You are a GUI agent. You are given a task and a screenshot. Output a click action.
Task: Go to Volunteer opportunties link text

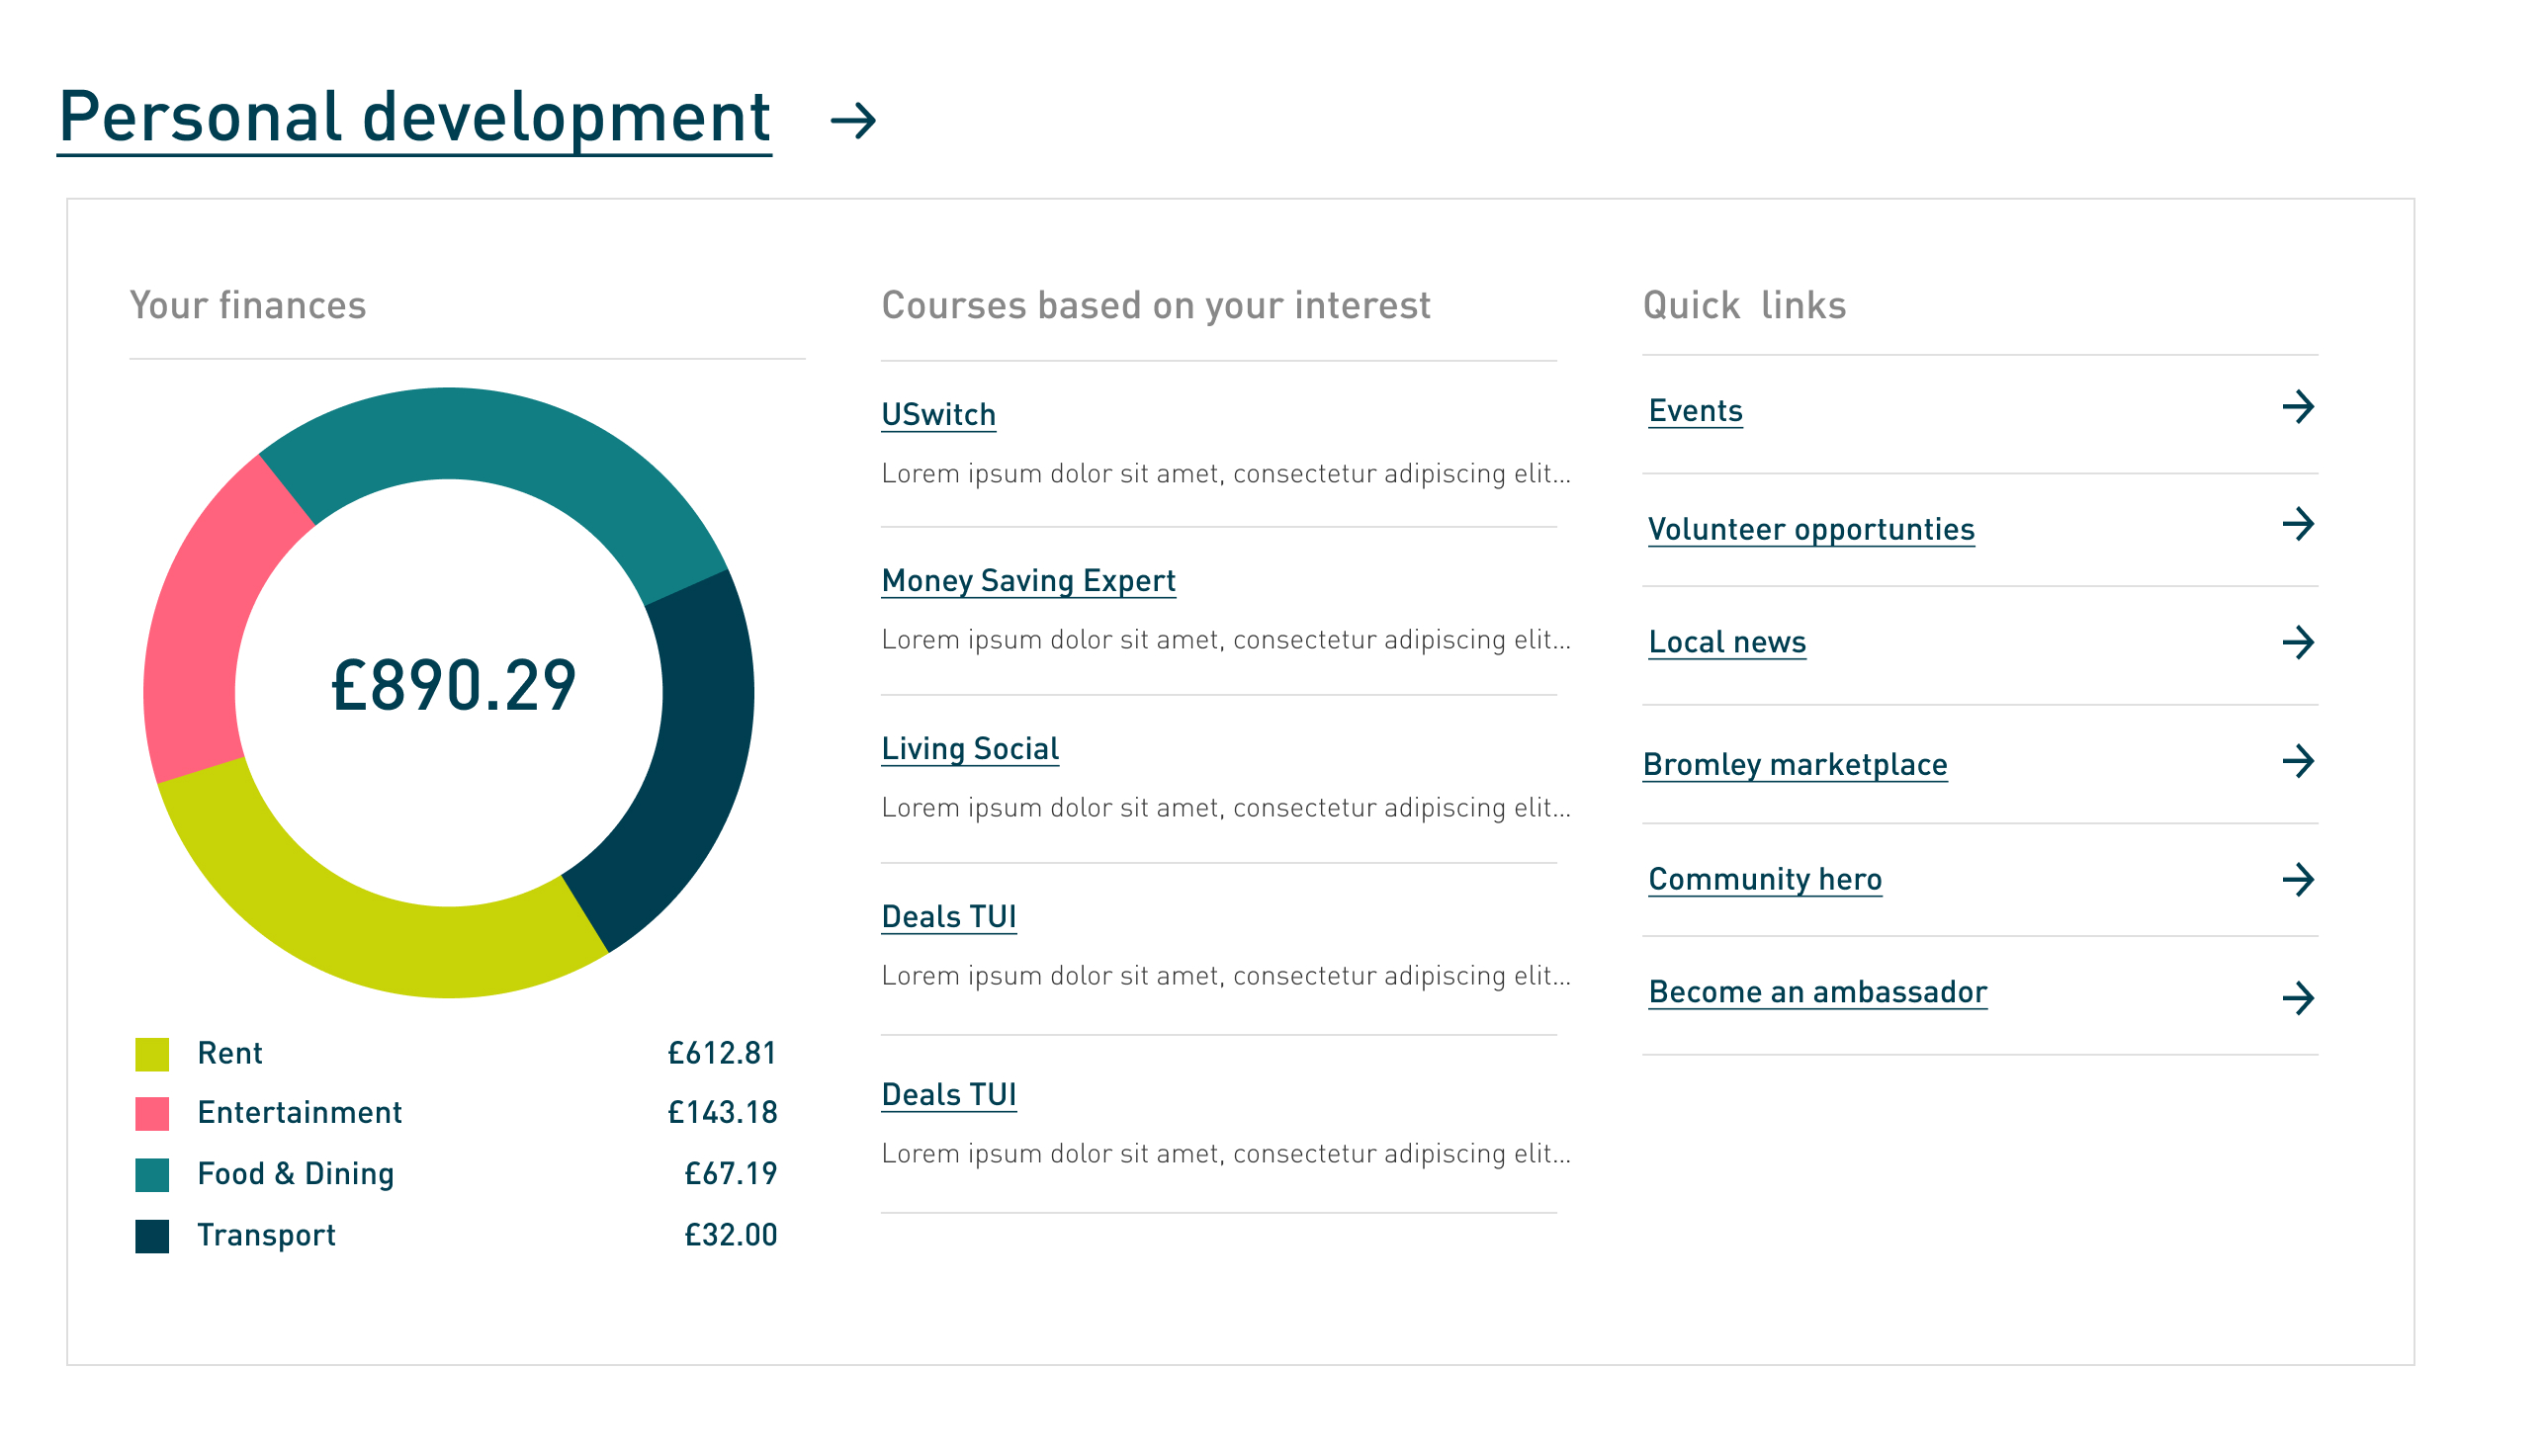click(x=1811, y=529)
